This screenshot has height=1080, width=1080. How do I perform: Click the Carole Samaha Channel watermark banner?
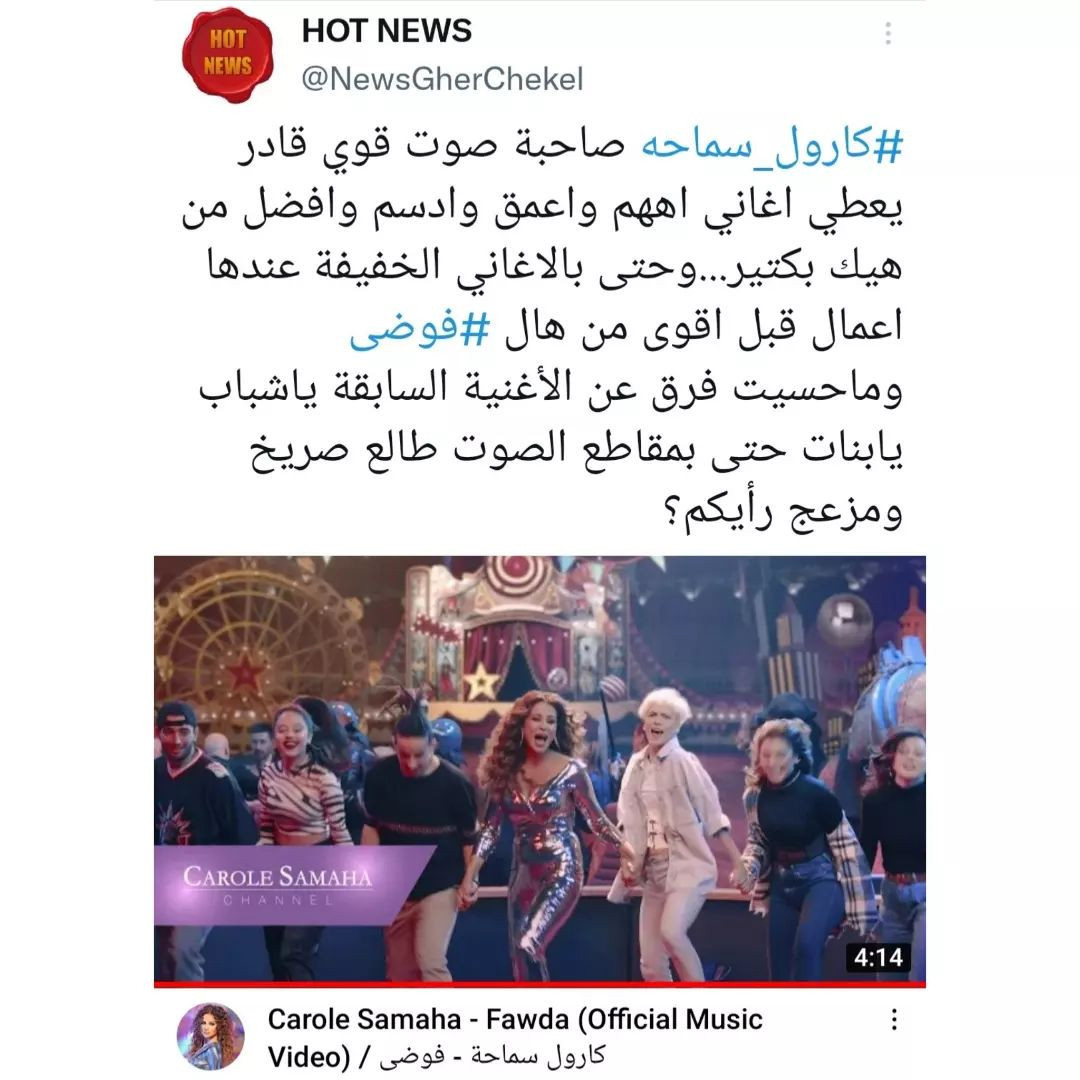[x=289, y=884]
